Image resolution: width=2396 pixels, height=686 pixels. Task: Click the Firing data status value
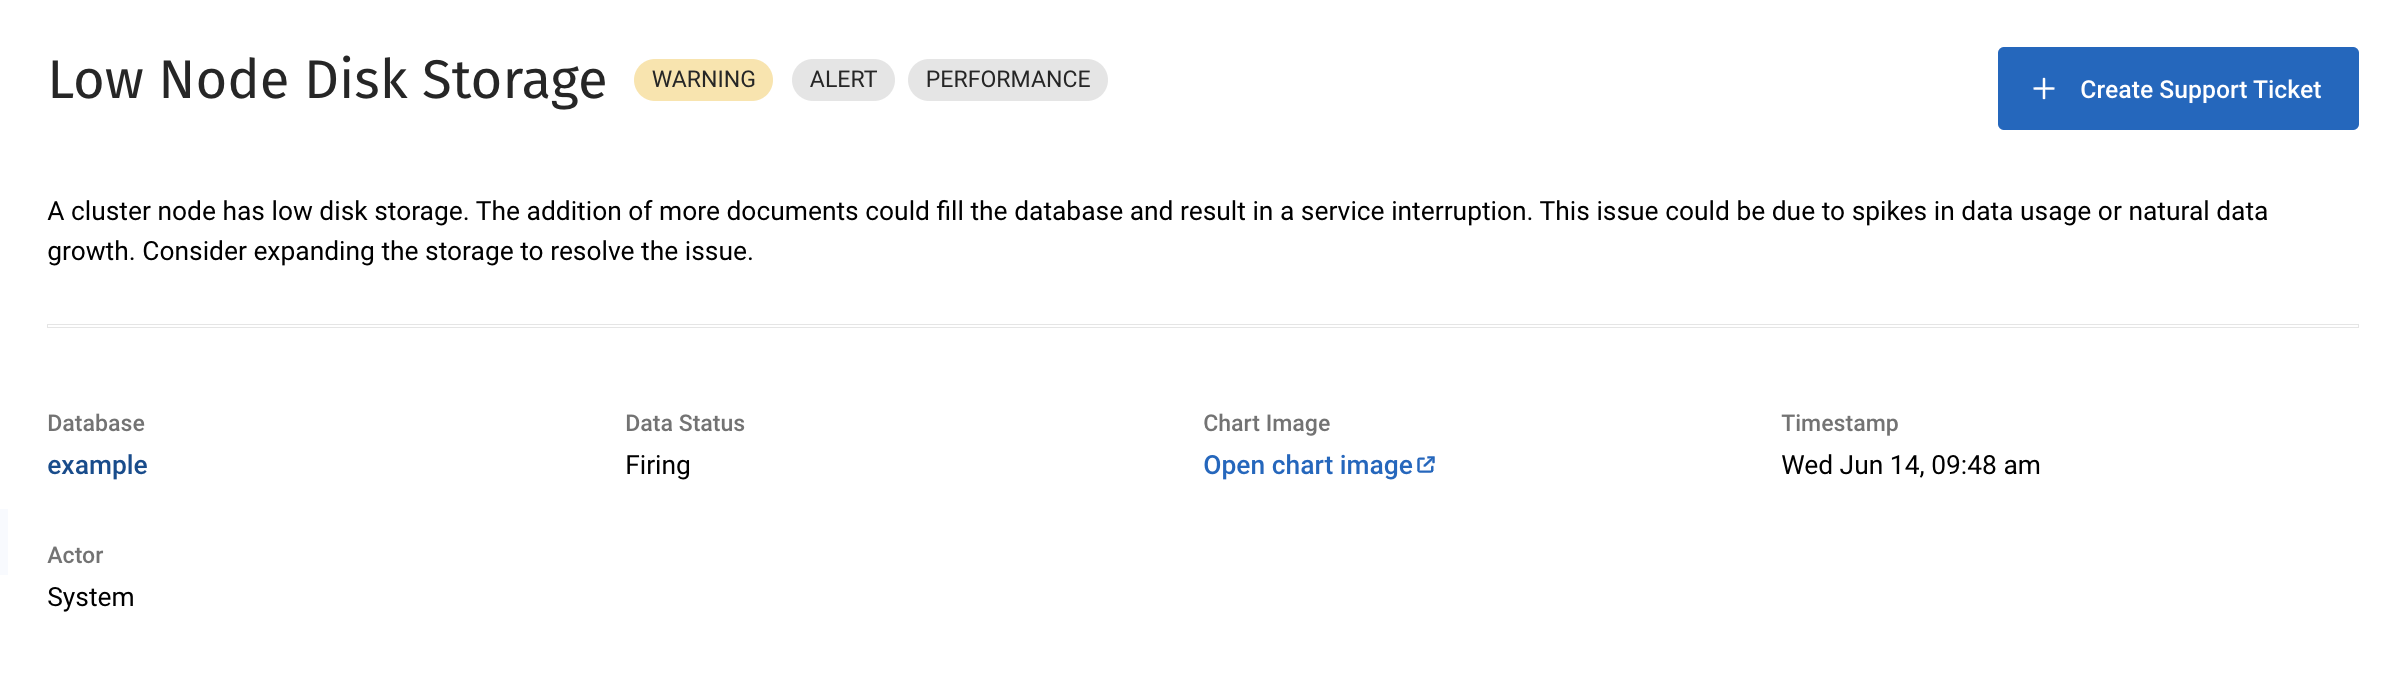(657, 465)
